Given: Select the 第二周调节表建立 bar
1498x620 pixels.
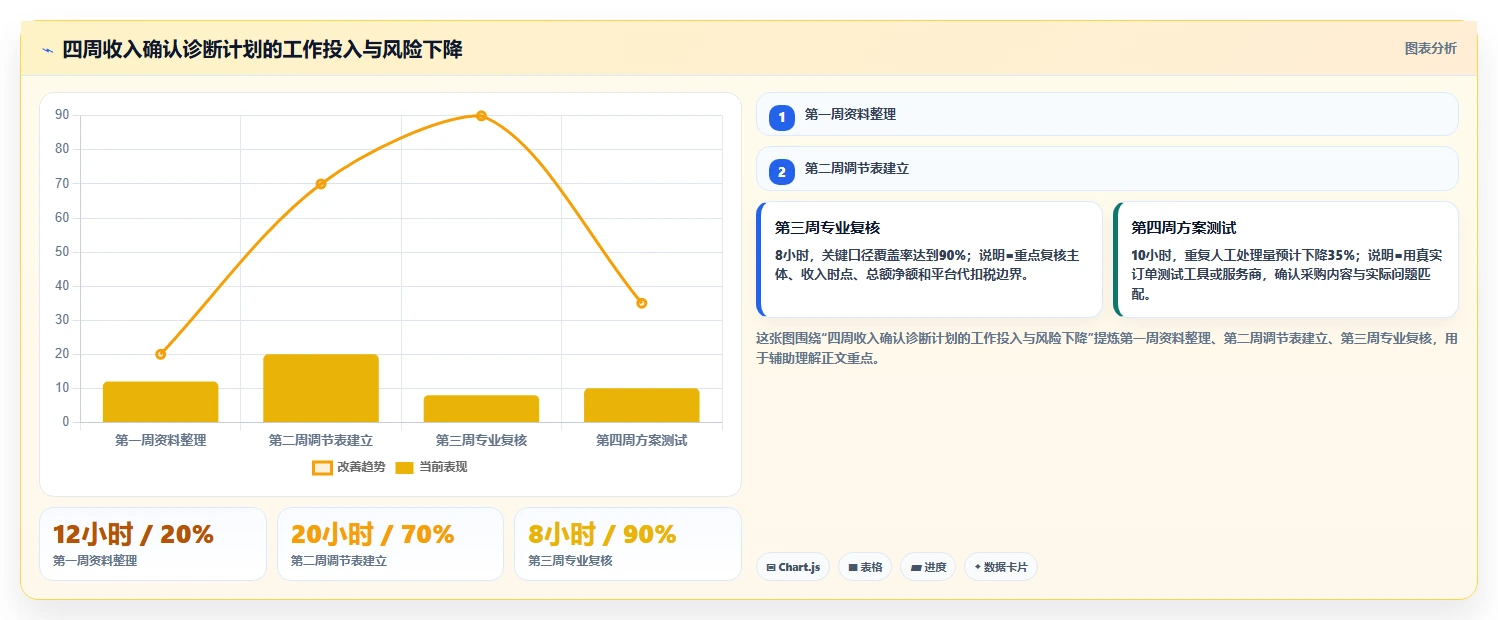Looking at the screenshot, I should [x=321, y=388].
